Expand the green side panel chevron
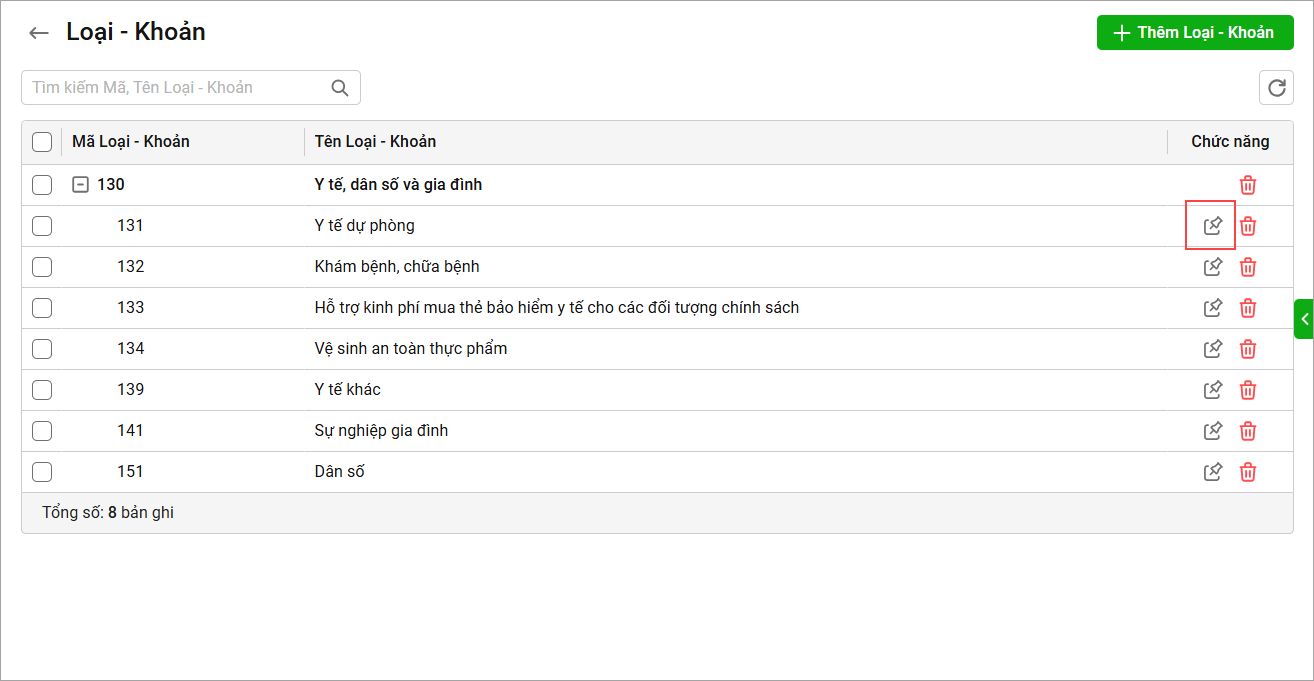Viewport: 1314px width, 681px height. point(1304,319)
